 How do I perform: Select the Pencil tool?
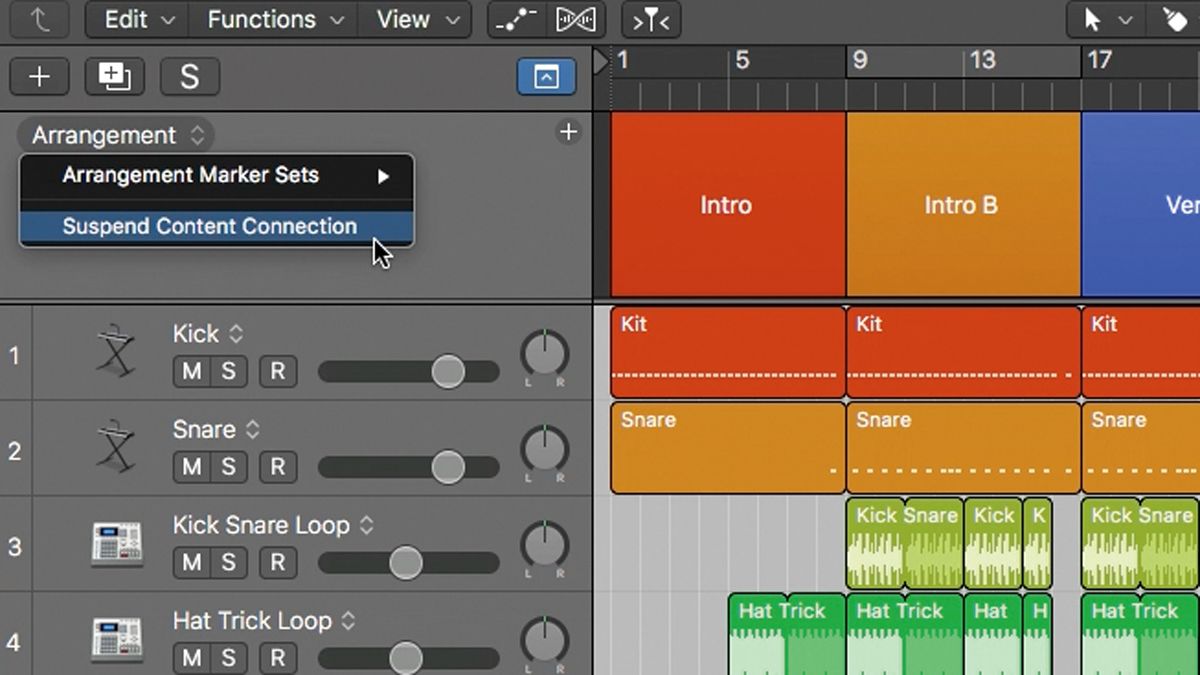(x=1175, y=19)
